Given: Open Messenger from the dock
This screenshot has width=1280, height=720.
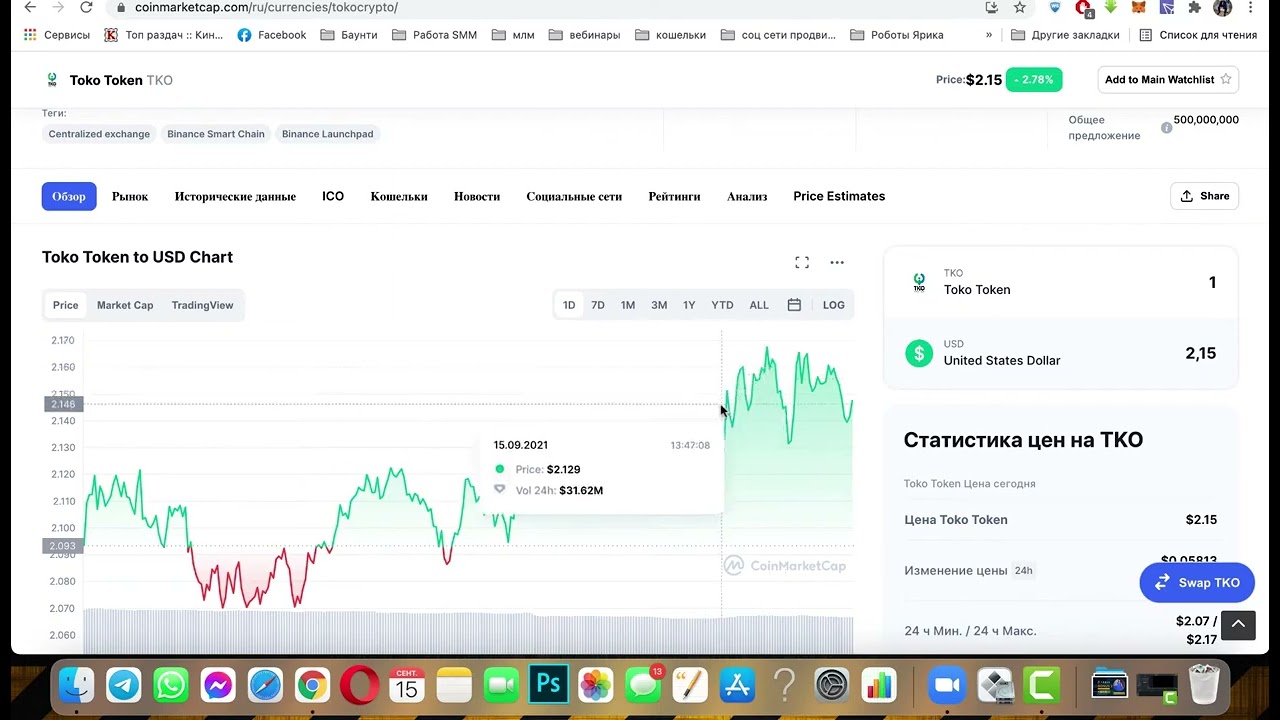Looking at the screenshot, I should pos(218,686).
